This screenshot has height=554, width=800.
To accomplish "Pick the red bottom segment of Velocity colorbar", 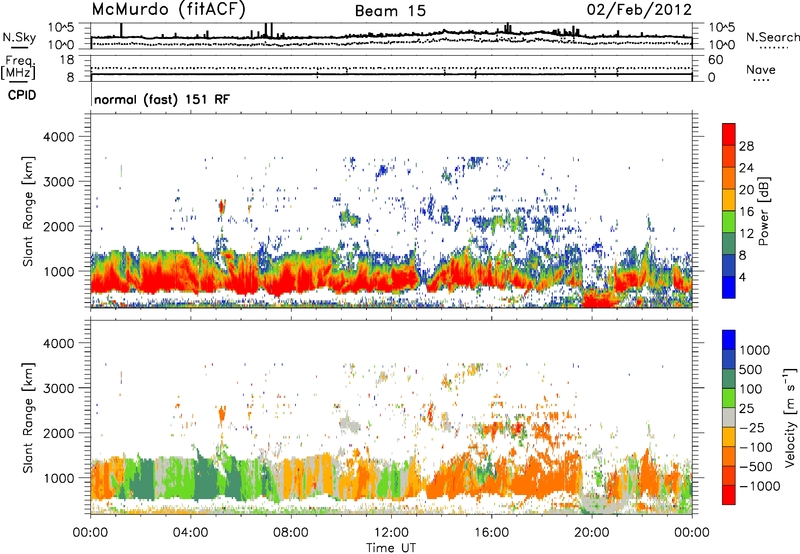I will (x=729, y=495).
